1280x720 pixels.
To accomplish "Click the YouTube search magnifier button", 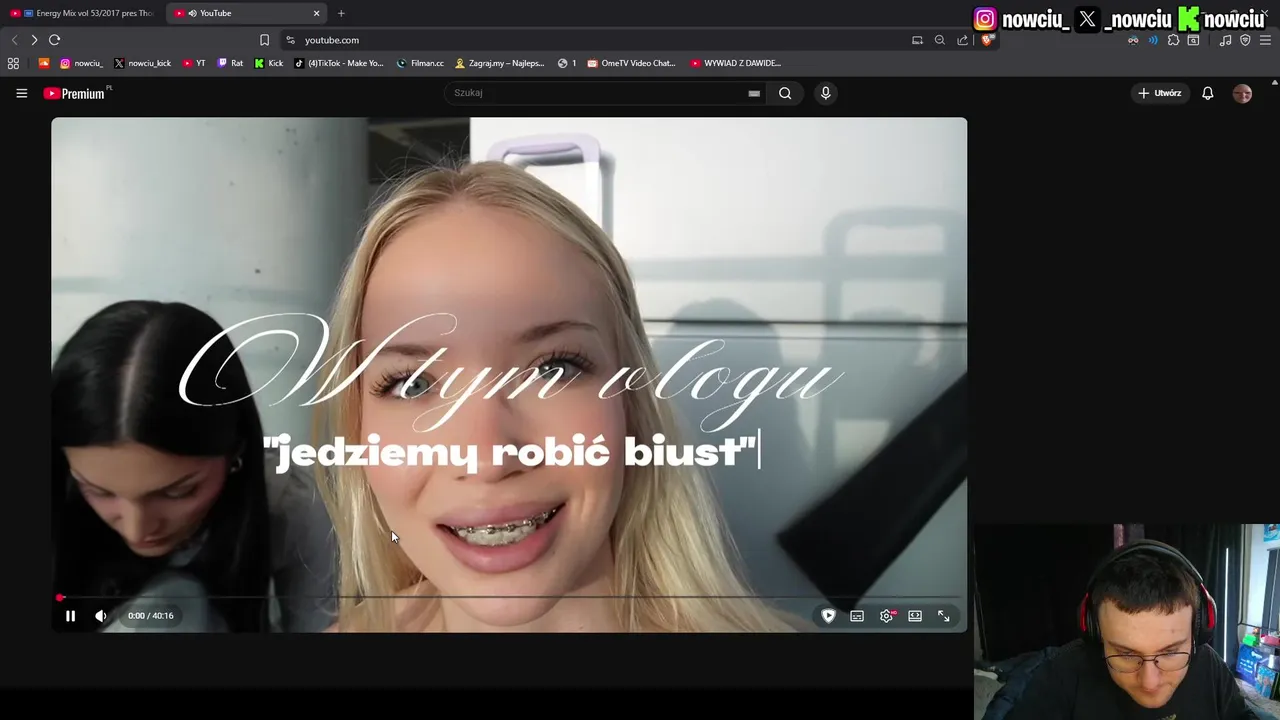I will [x=785, y=93].
